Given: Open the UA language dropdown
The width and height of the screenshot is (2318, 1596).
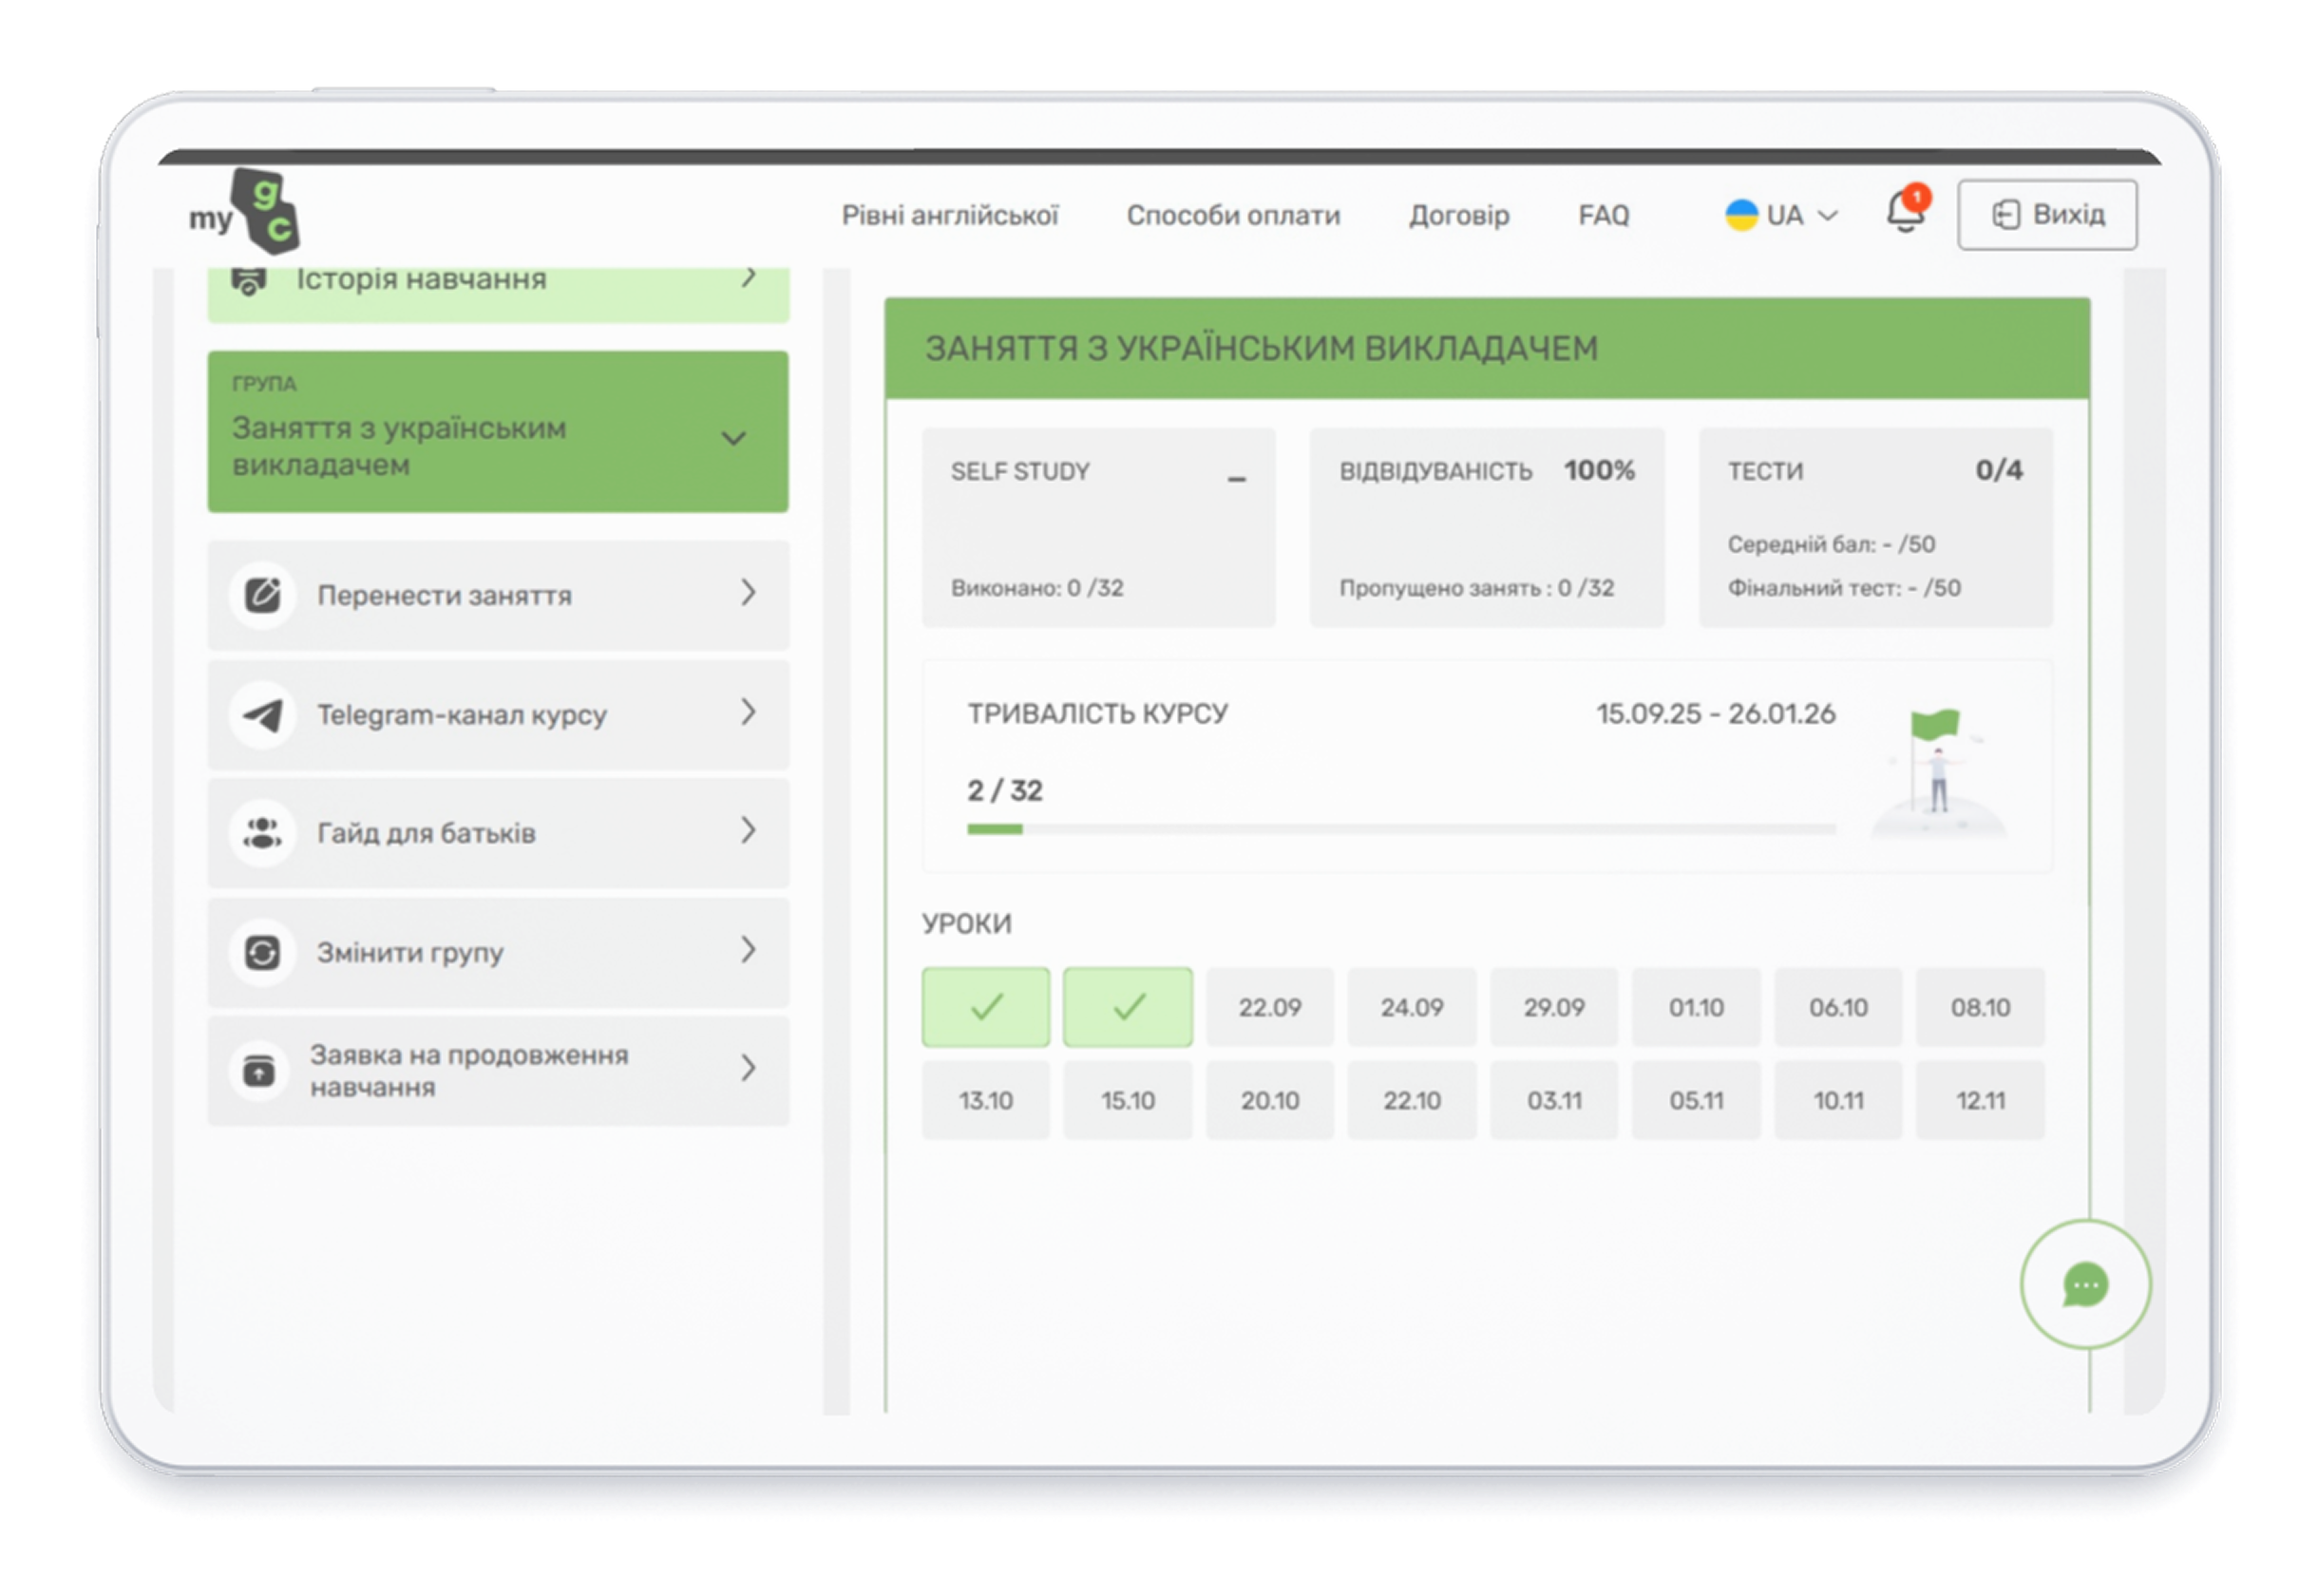Looking at the screenshot, I should [1781, 215].
